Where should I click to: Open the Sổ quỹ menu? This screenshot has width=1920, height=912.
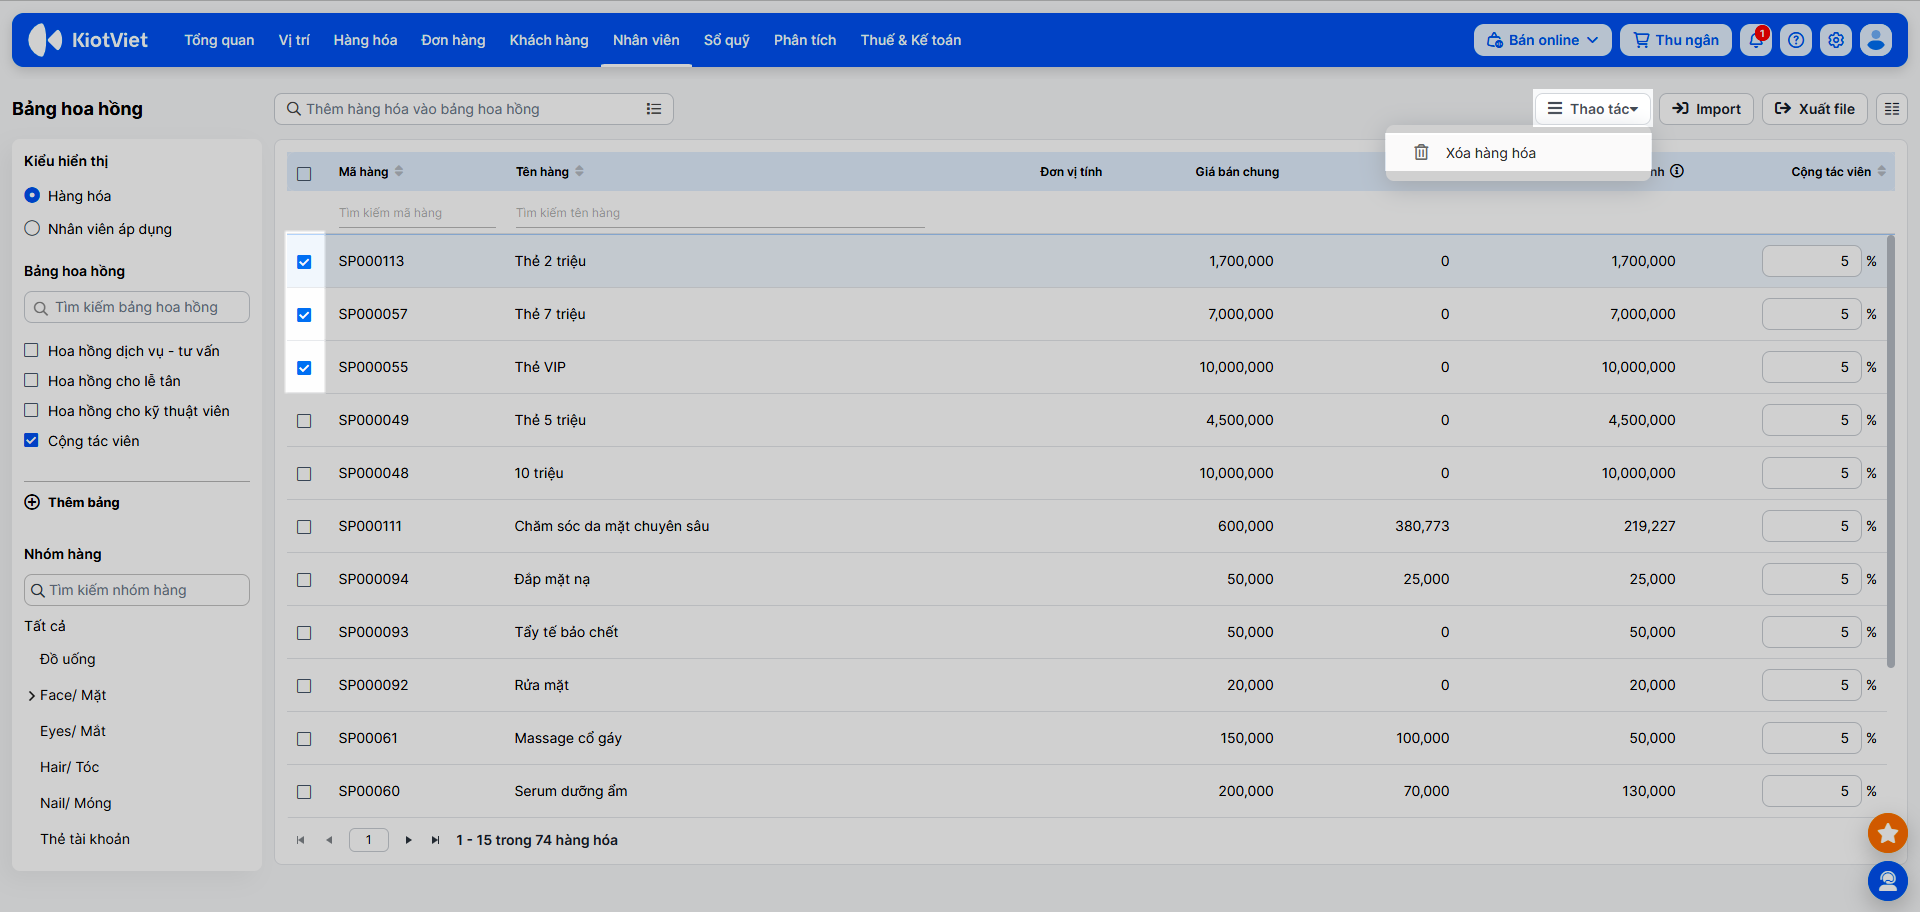pos(726,40)
